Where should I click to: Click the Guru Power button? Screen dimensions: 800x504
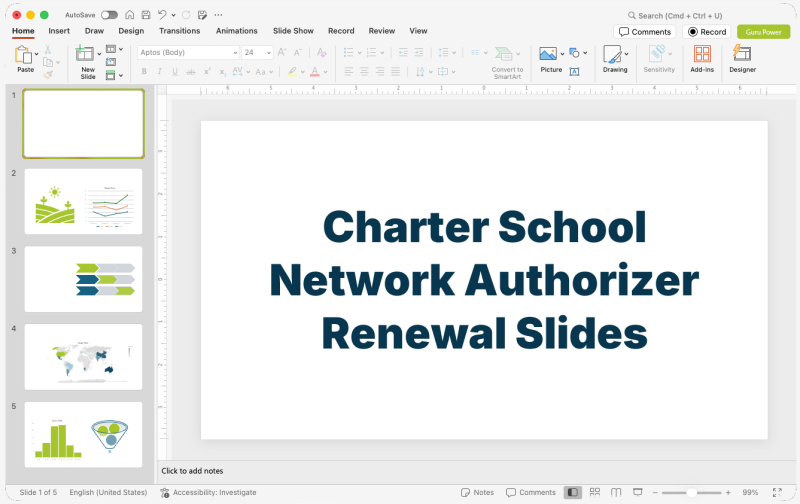click(x=763, y=32)
